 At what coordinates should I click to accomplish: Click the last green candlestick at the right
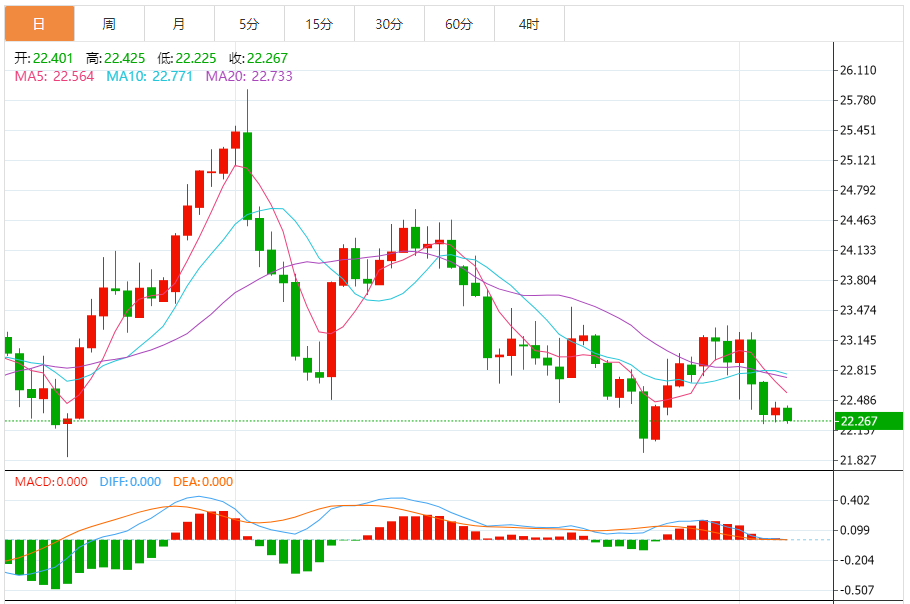788,414
